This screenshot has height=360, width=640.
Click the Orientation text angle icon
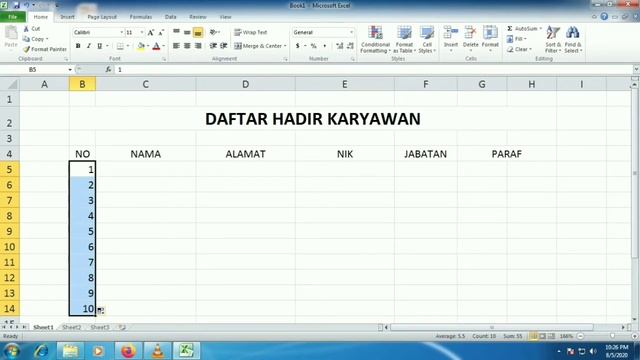point(213,32)
